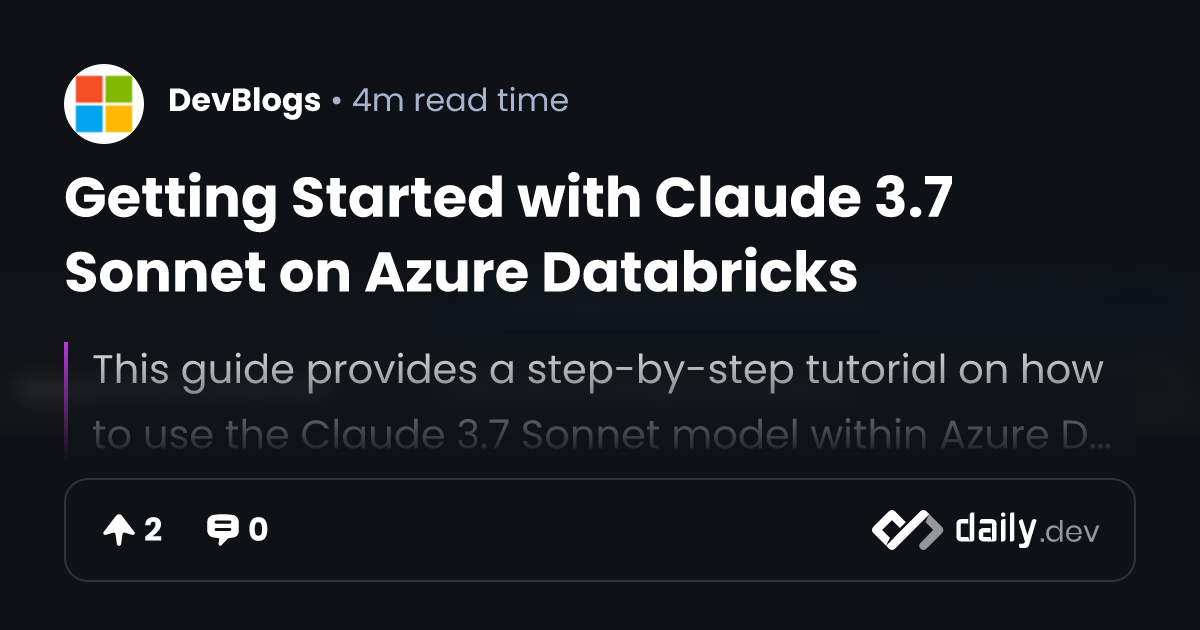The height and width of the screenshot is (630, 1200).
Task: Click the upvote count showing 2
Action: [153, 530]
